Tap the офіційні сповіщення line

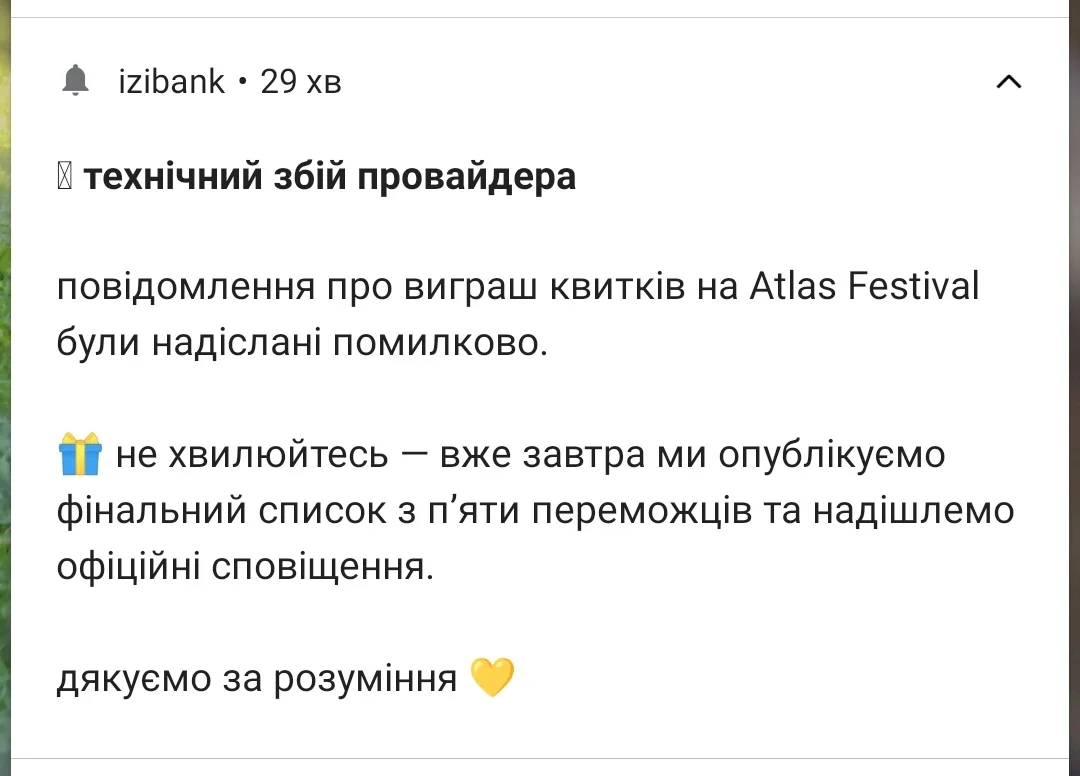[x=245, y=567]
